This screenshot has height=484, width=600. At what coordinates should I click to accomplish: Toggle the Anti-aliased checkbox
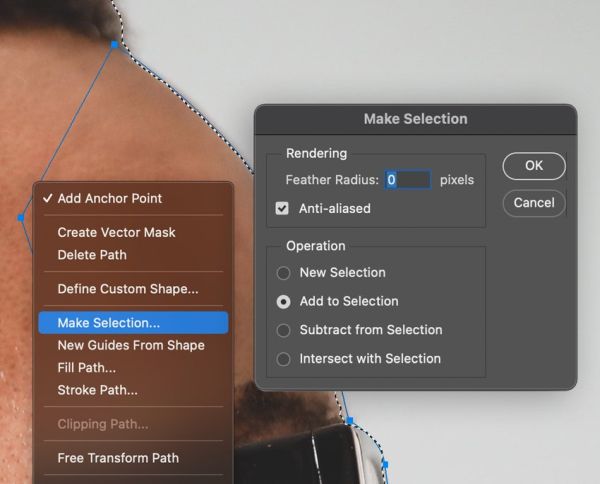click(x=282, y=209)
